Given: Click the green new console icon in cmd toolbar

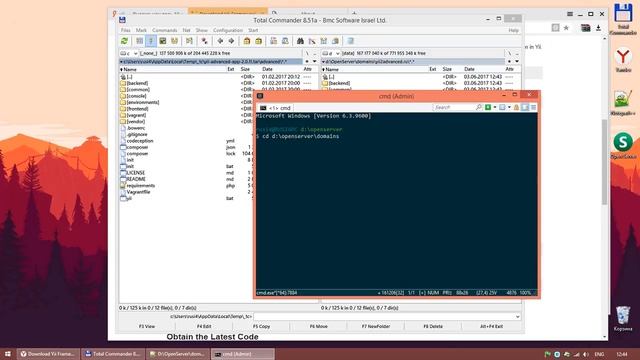Looking at the screenshot, I should click(488, 107).
